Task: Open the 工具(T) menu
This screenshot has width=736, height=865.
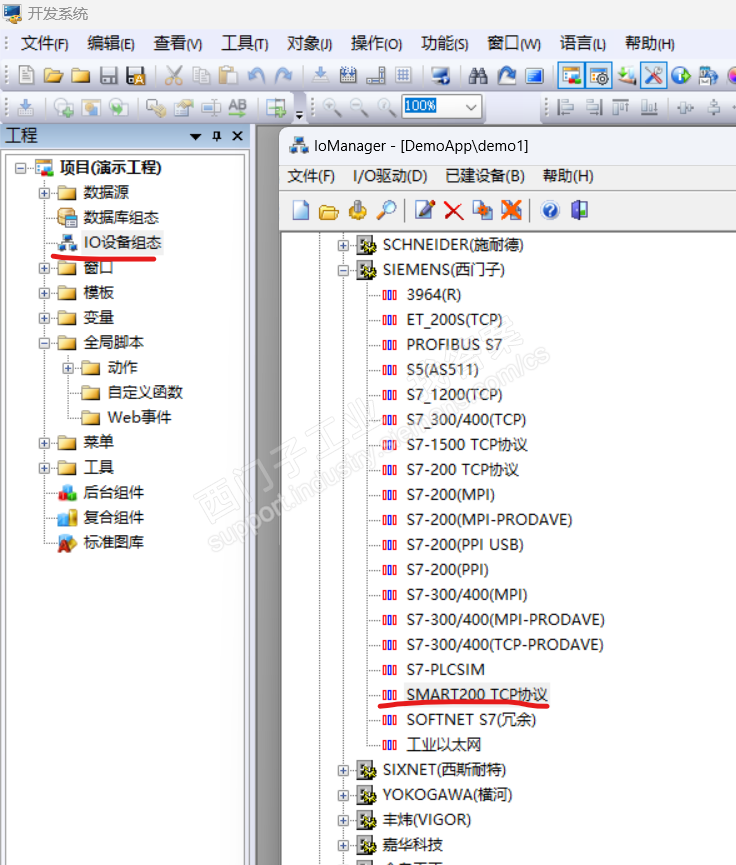Action: click(244, 44)
